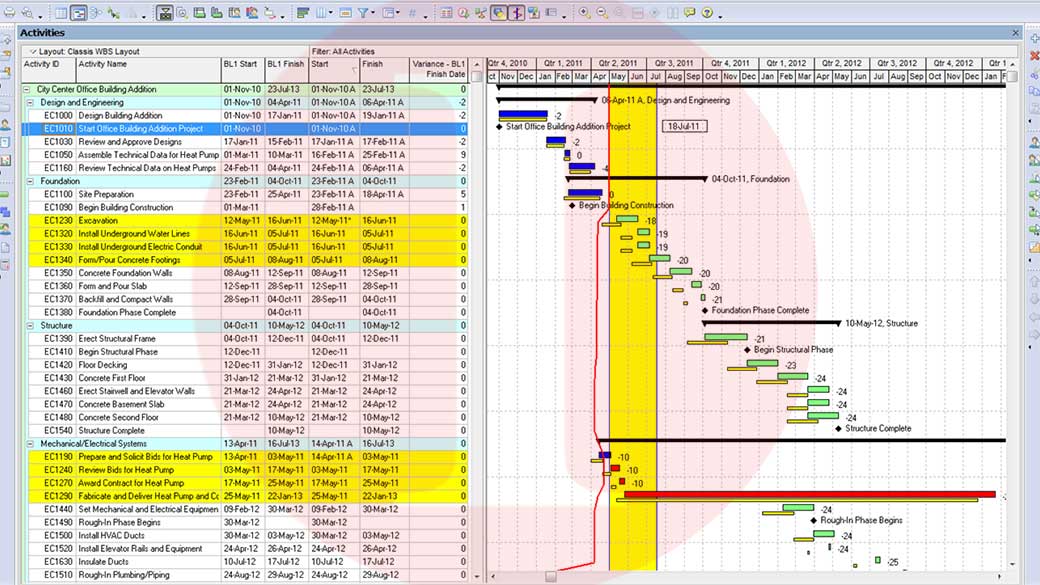Click the long red Fabricate Heat Pump bar
This screenshot has width=1040, height=585.
coord(810,494)
